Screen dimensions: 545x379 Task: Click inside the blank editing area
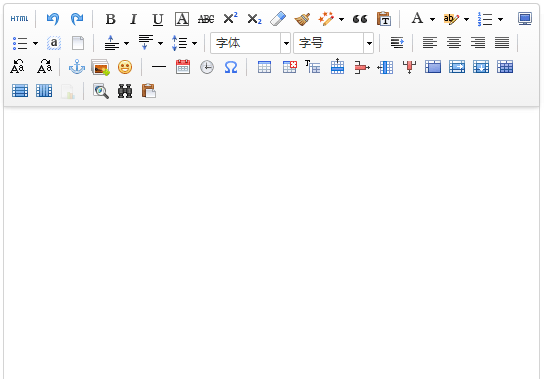[271, 243]
